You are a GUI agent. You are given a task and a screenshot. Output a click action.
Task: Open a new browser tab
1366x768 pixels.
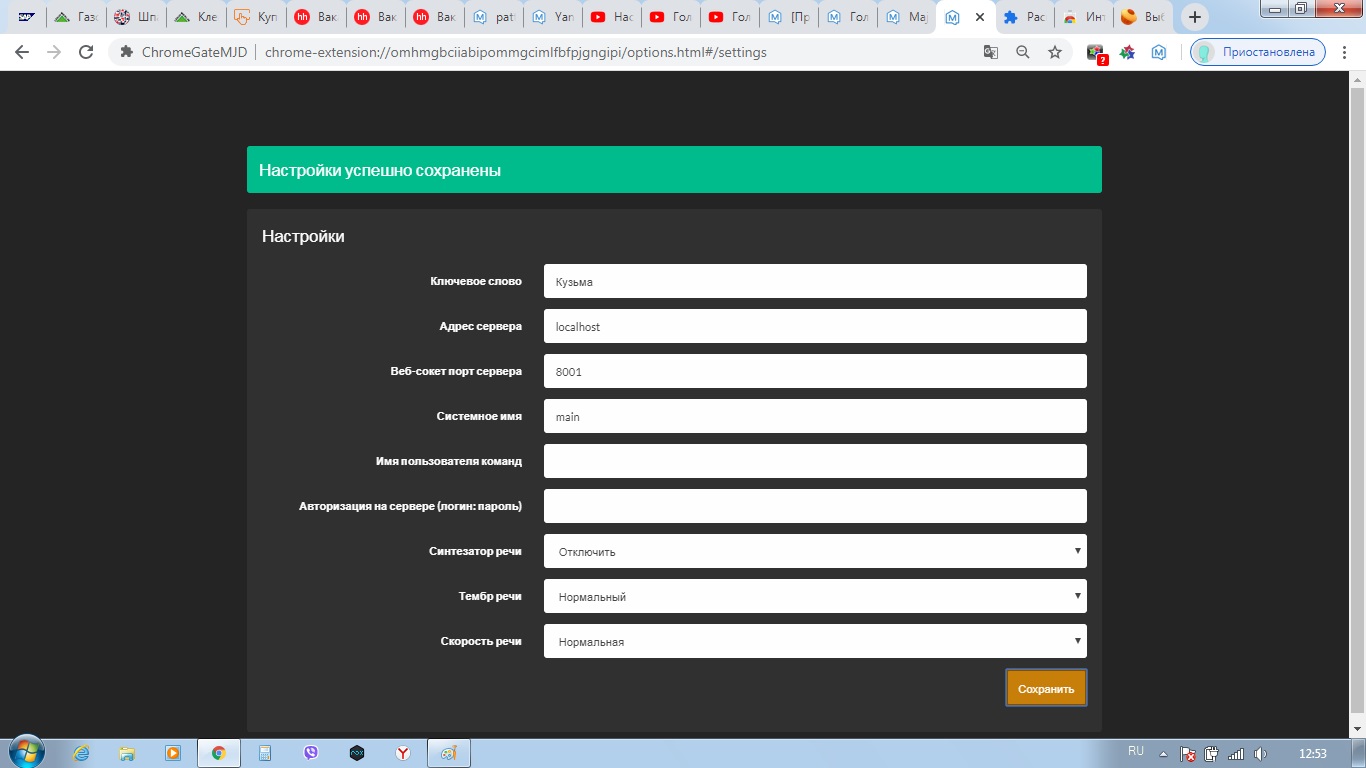click(1194, 17)
